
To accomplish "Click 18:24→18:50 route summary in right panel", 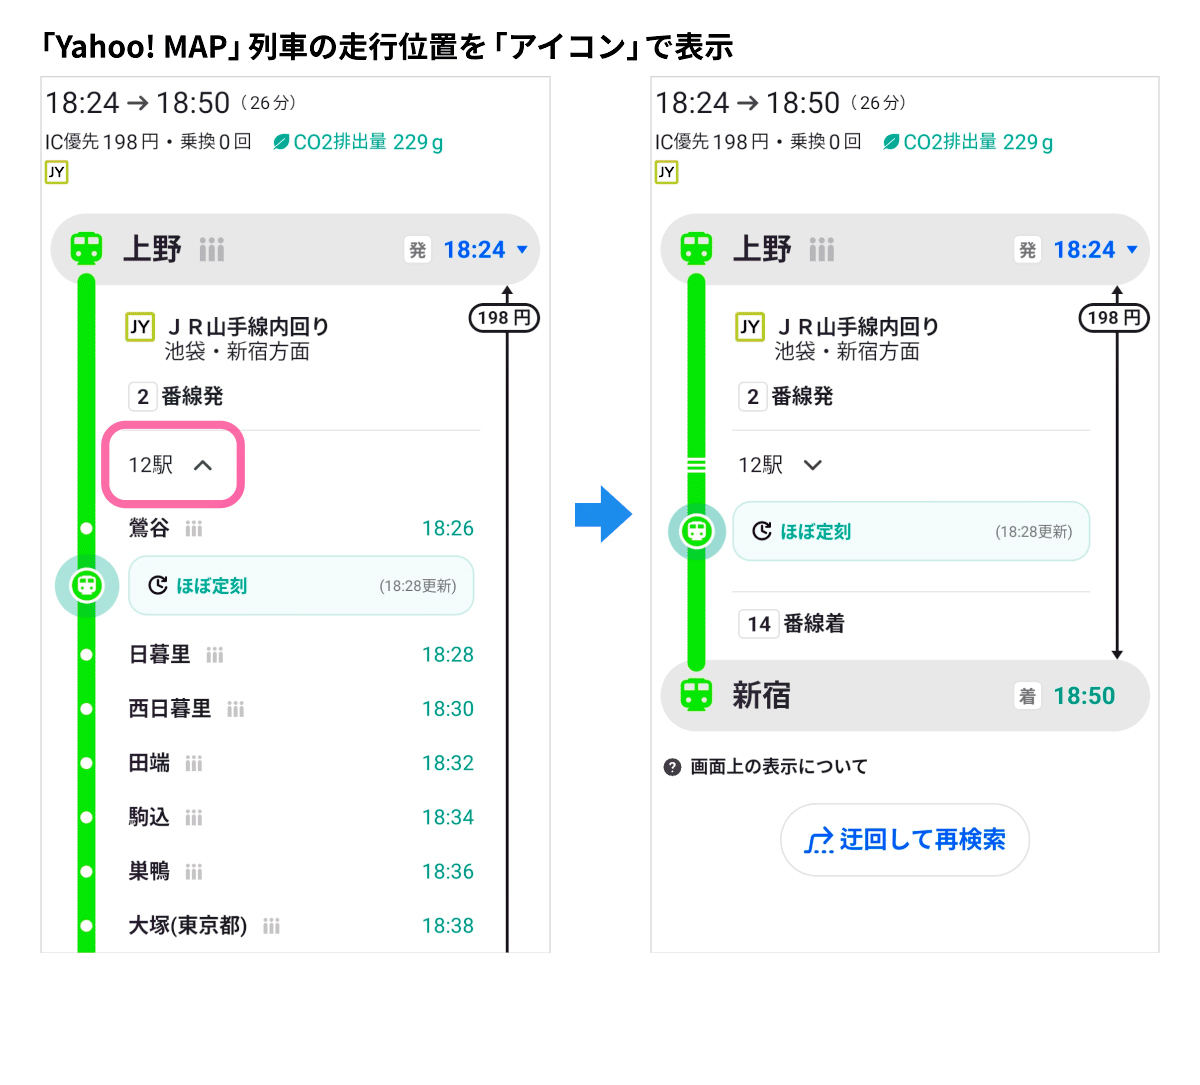I will pos(780,103).
